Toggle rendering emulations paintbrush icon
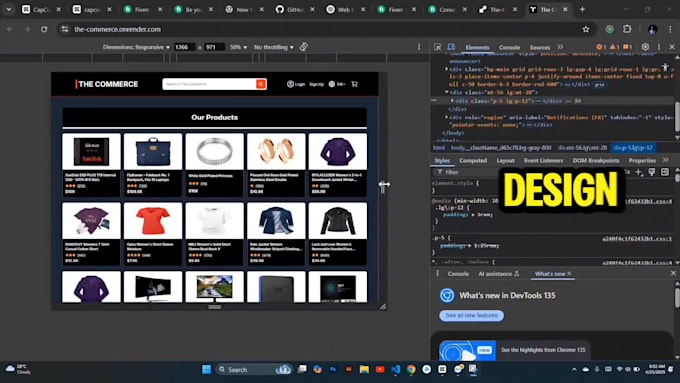The image size is (680, 383). pos(652,172)
